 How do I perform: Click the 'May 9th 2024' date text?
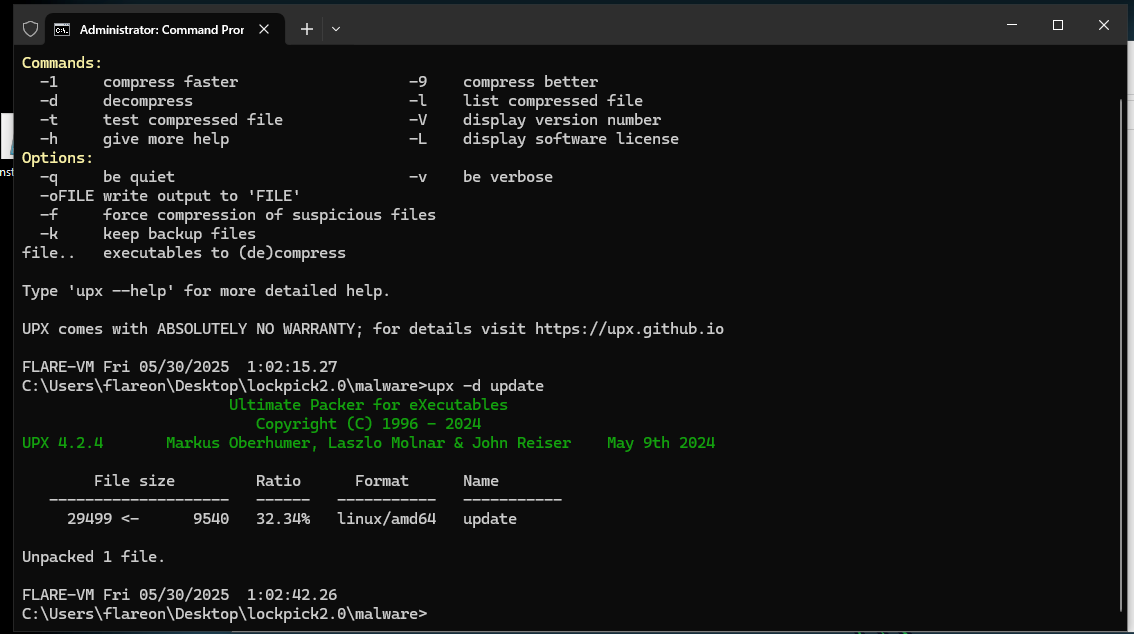point(661,443)
